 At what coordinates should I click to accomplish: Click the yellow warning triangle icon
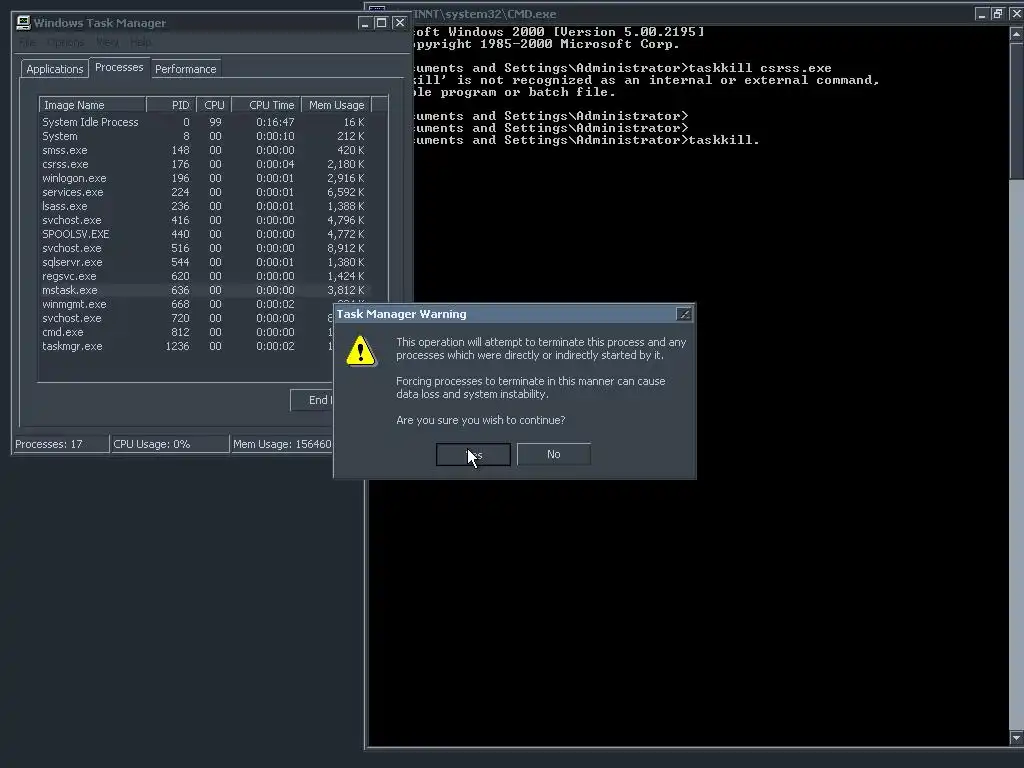tap(360, 351)
